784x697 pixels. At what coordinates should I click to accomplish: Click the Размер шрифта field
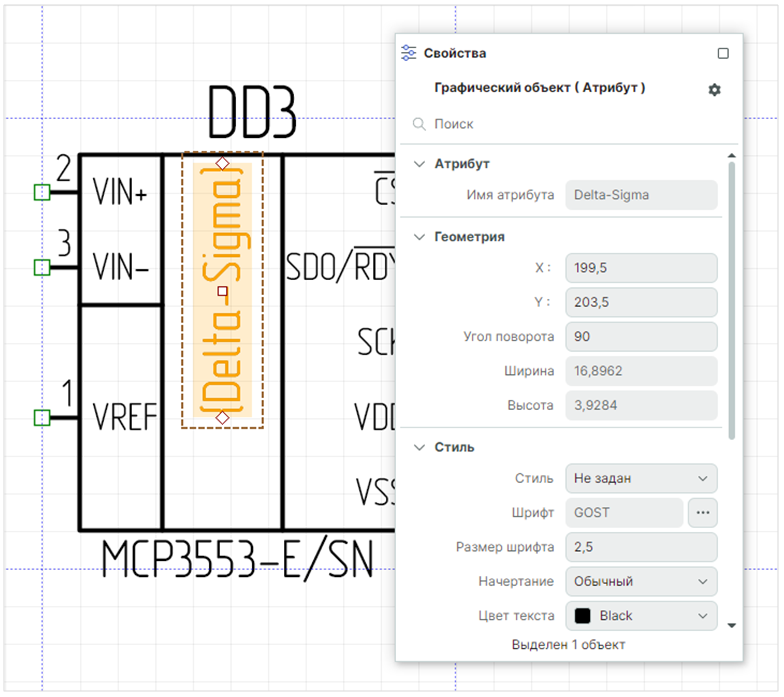[x=640, y=547]
